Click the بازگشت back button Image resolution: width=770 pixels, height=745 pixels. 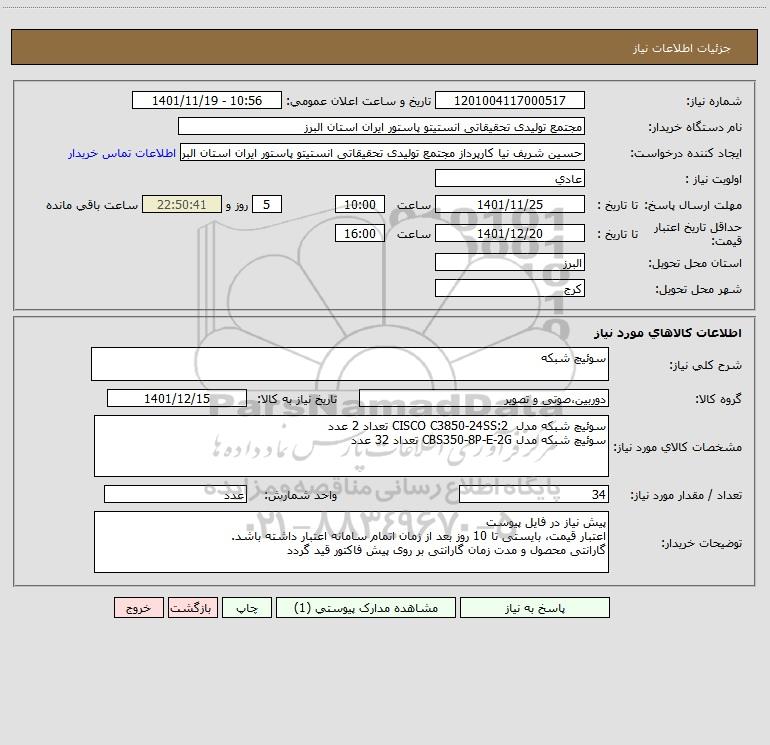[192, 608]
